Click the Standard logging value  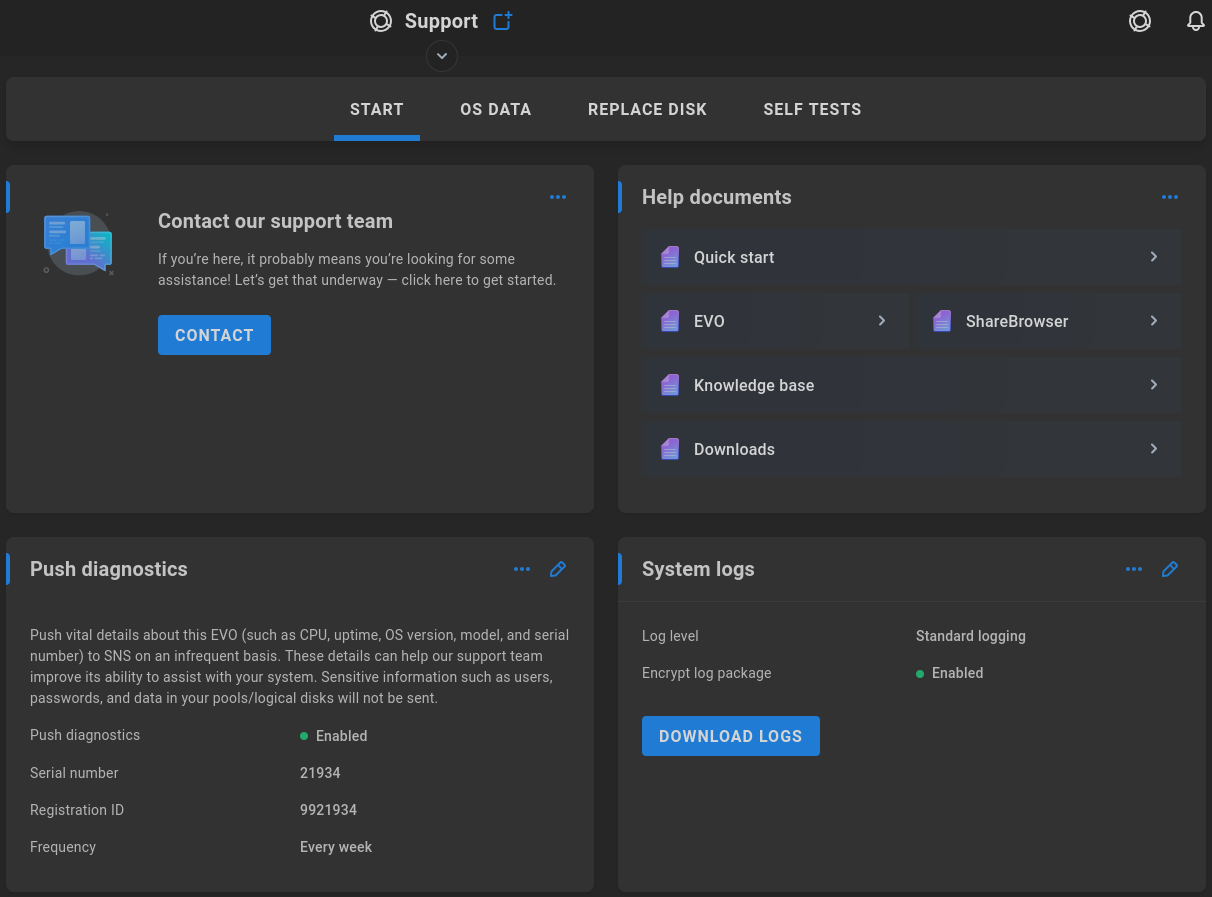click(x=971, y=636)
